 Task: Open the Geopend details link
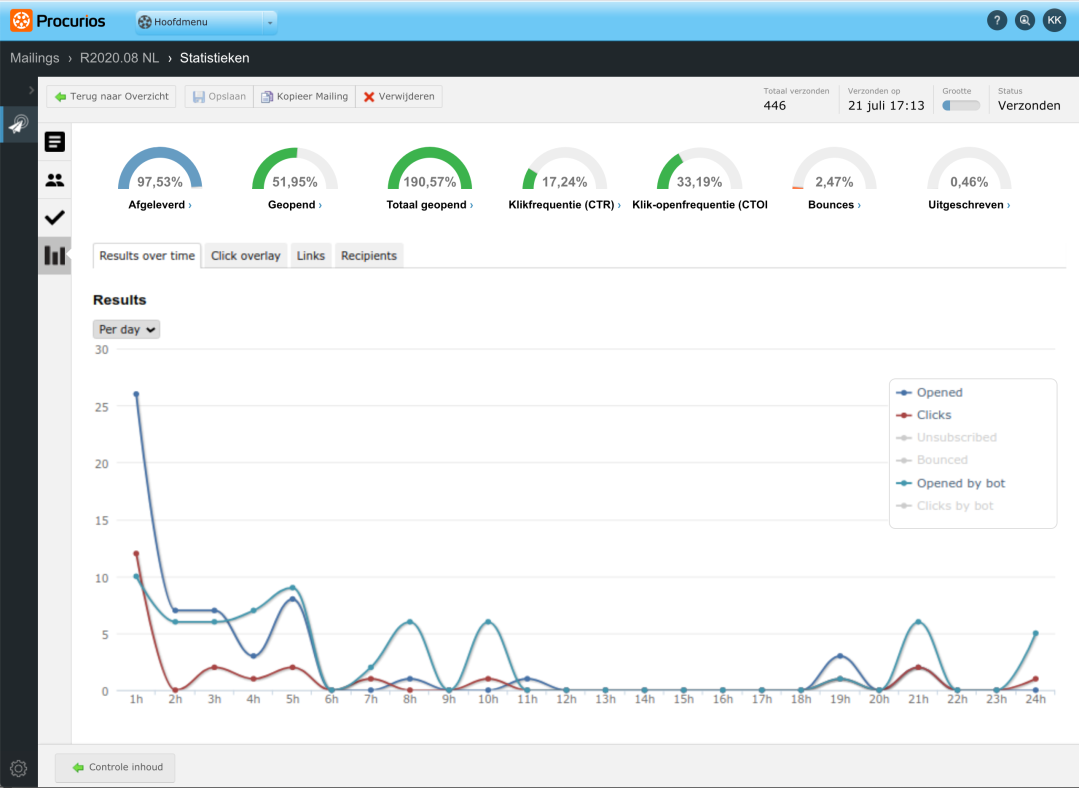295,204
